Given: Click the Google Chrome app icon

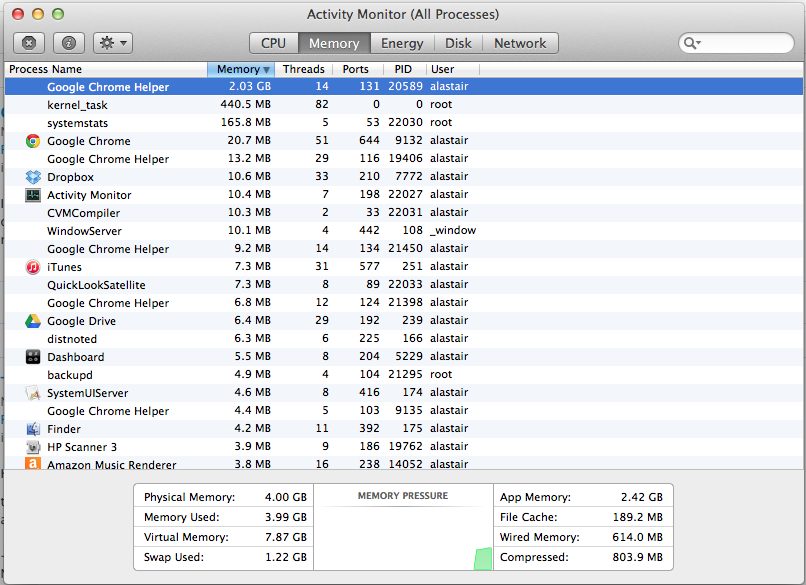Looking at the screenshot, I should [33, 141].
